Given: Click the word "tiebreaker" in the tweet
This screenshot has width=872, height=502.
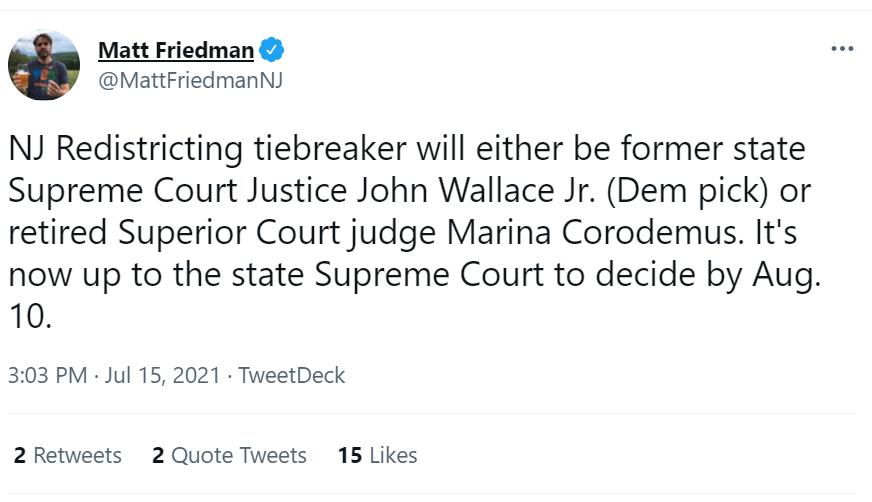Looking at the screenshot, I should click(x=315, y=151).
